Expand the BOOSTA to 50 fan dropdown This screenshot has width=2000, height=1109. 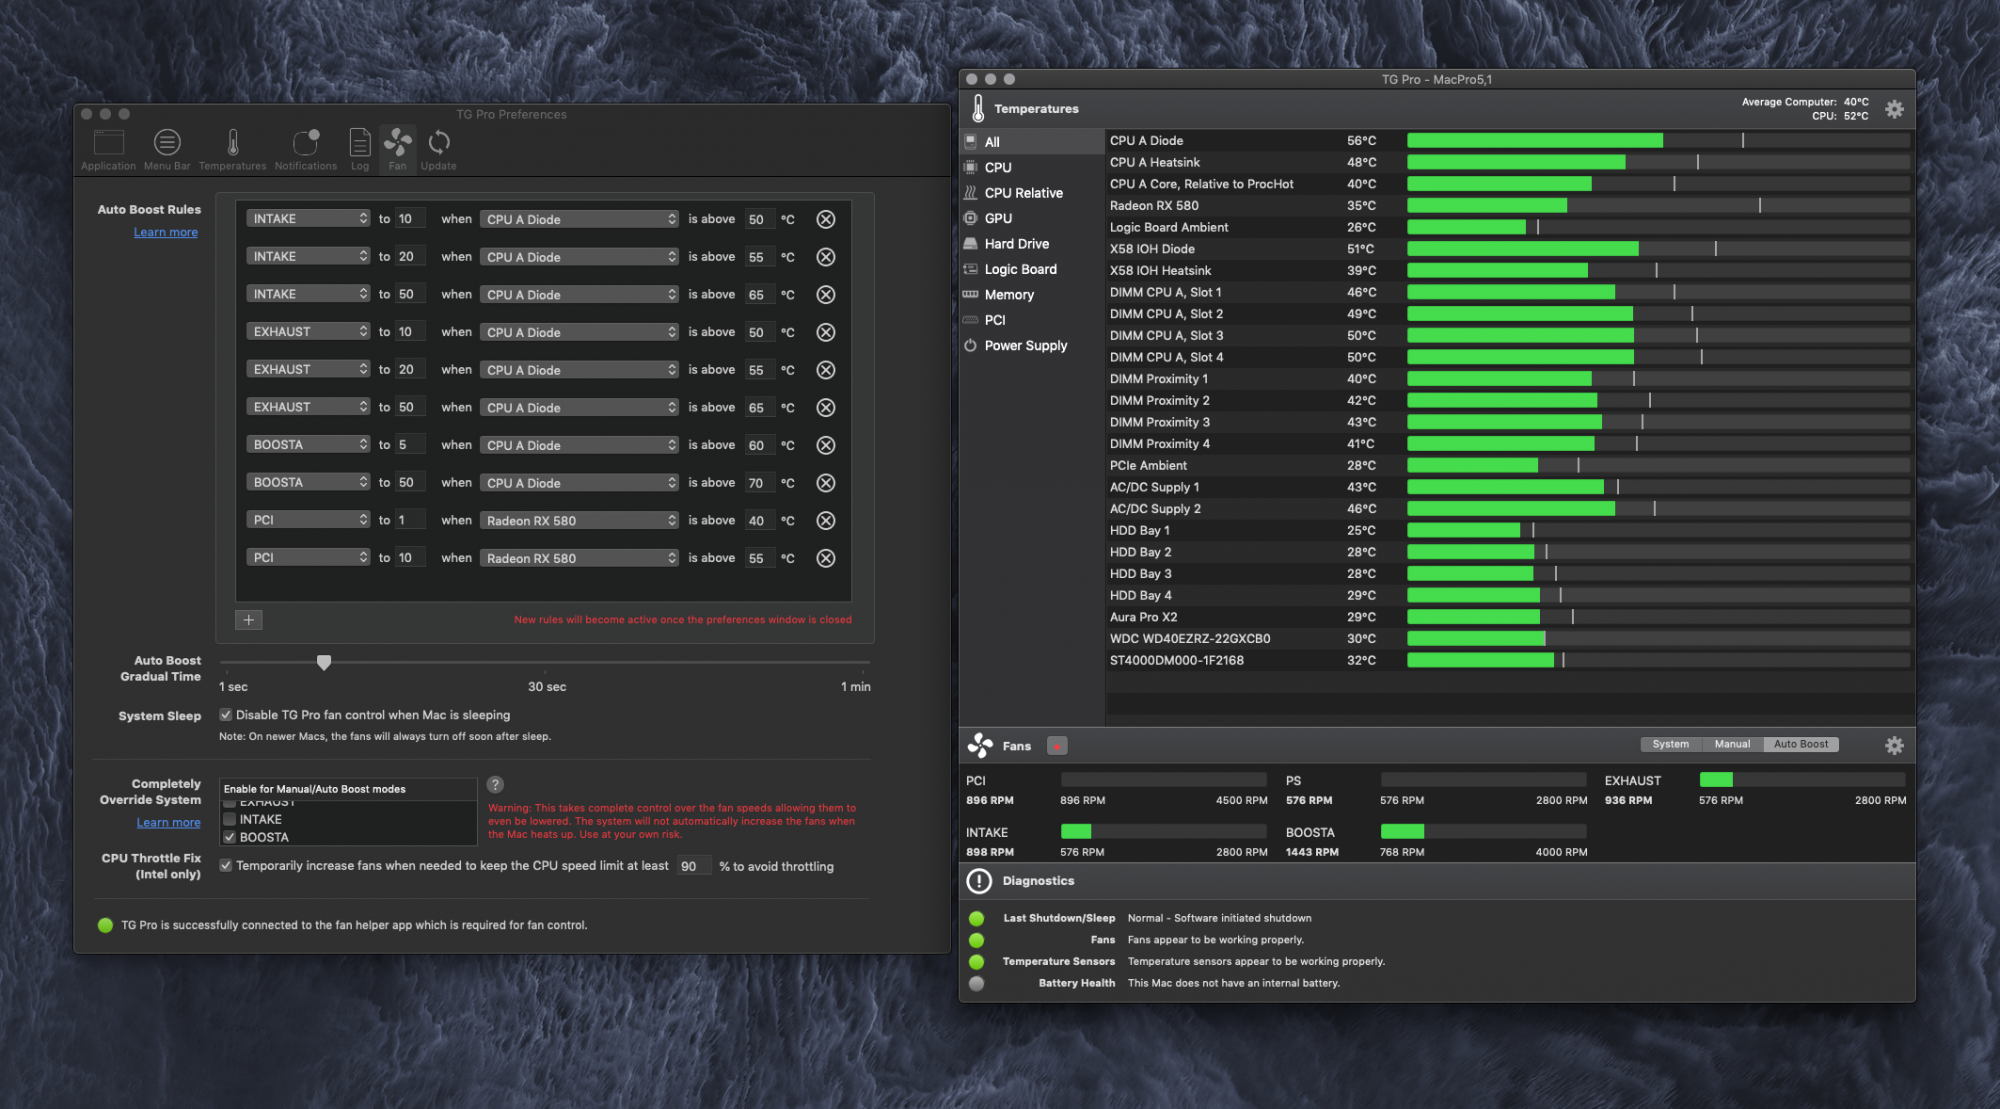click(308, 482)
